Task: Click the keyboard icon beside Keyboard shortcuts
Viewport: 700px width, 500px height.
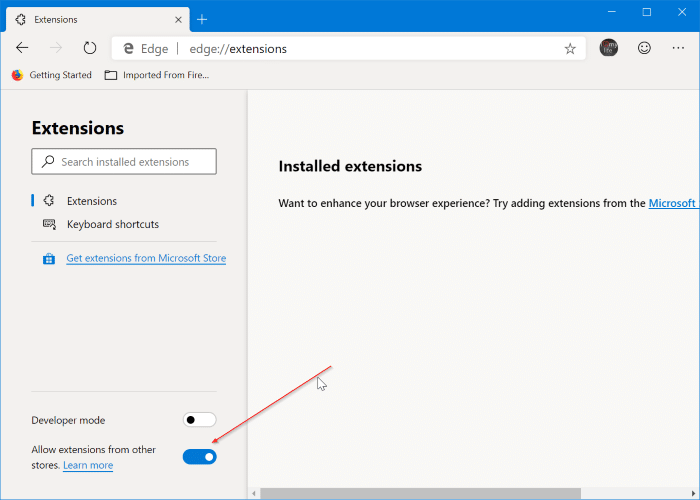Action: [49, 224]
